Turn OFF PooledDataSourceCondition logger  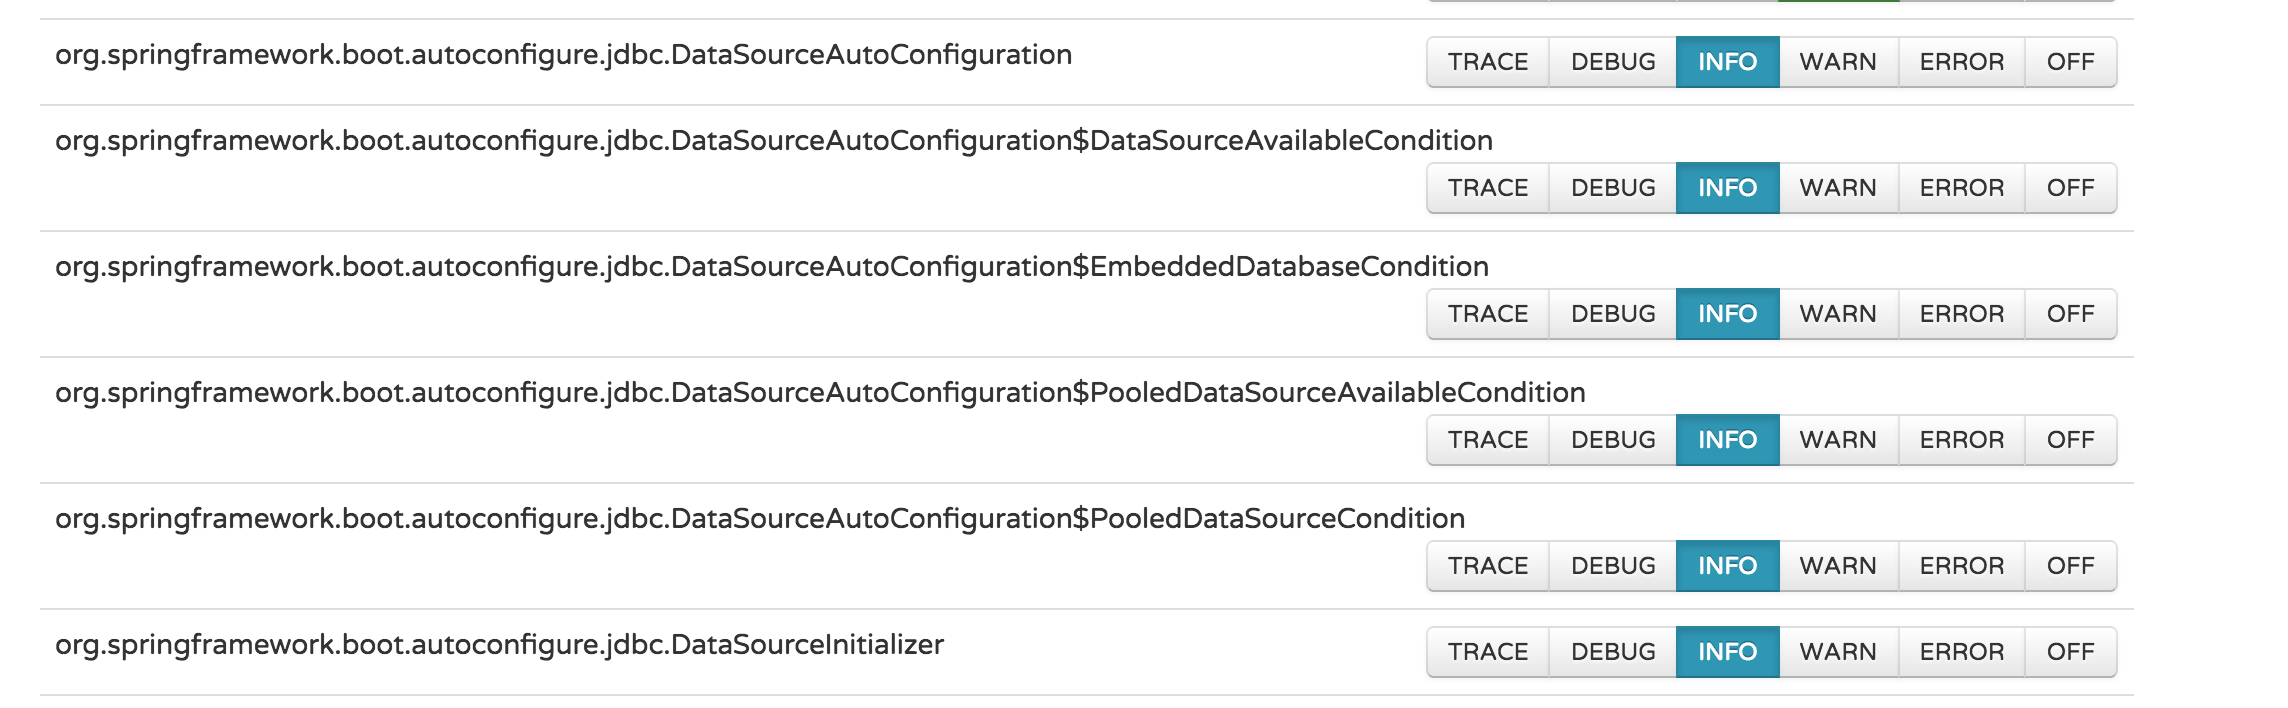click(2070, 566)
